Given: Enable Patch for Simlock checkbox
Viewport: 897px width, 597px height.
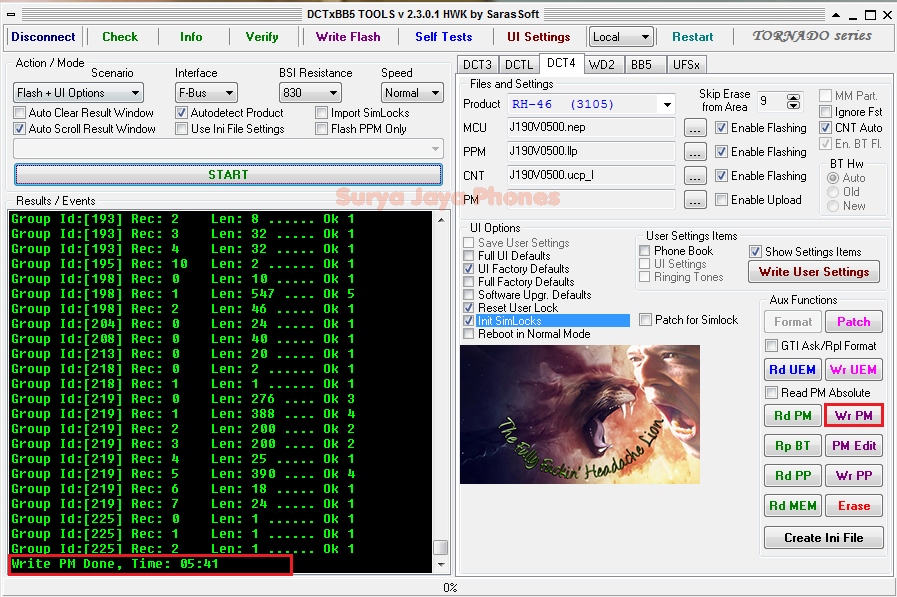Looking at the screenshot, I should (x=645, y=320).
